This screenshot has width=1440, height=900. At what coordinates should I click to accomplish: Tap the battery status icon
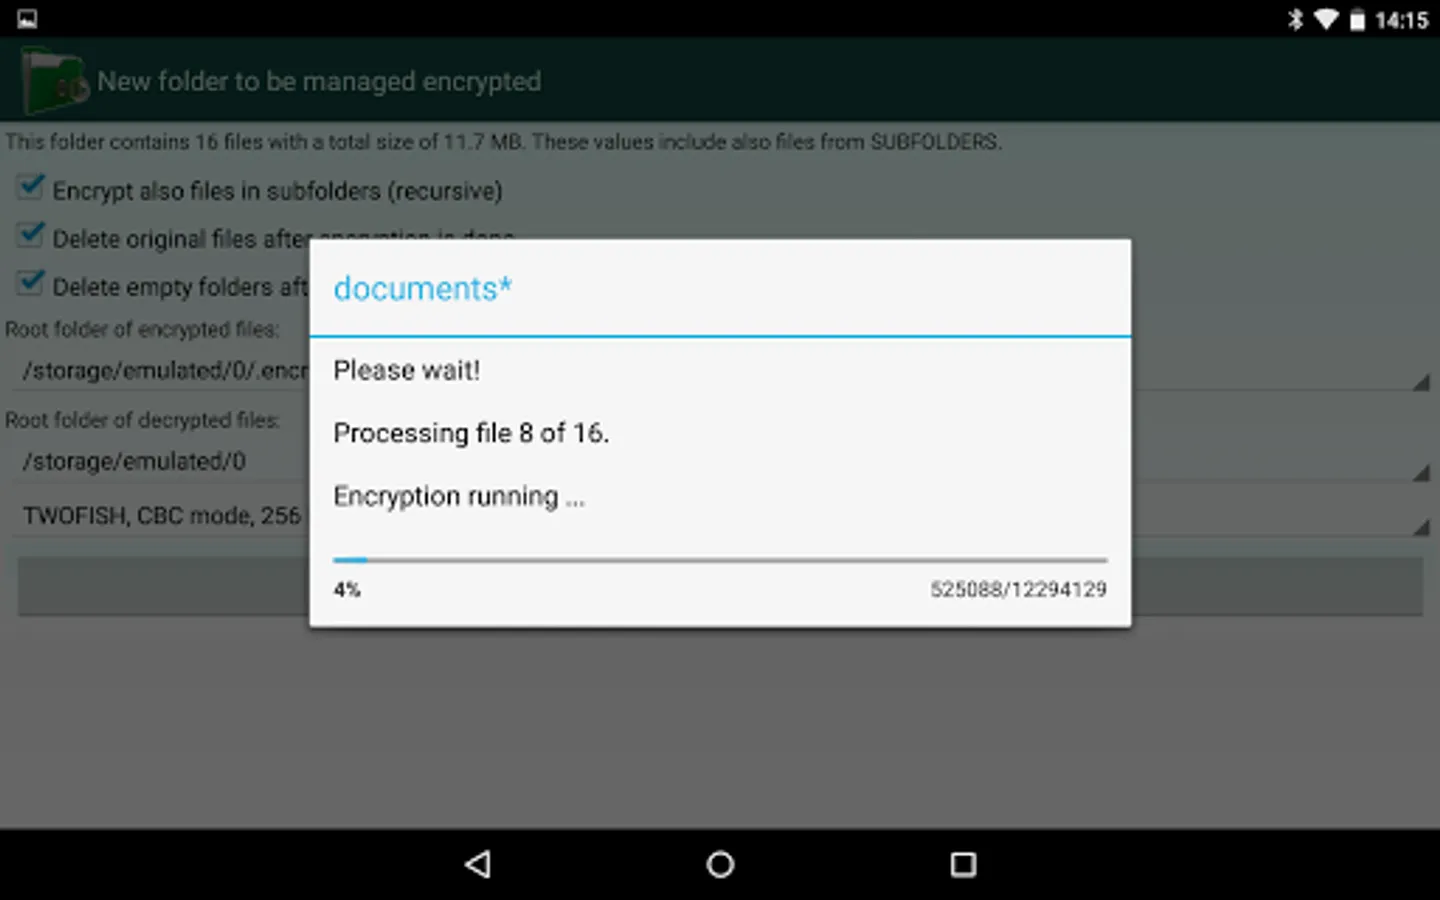coord(1357,19)
